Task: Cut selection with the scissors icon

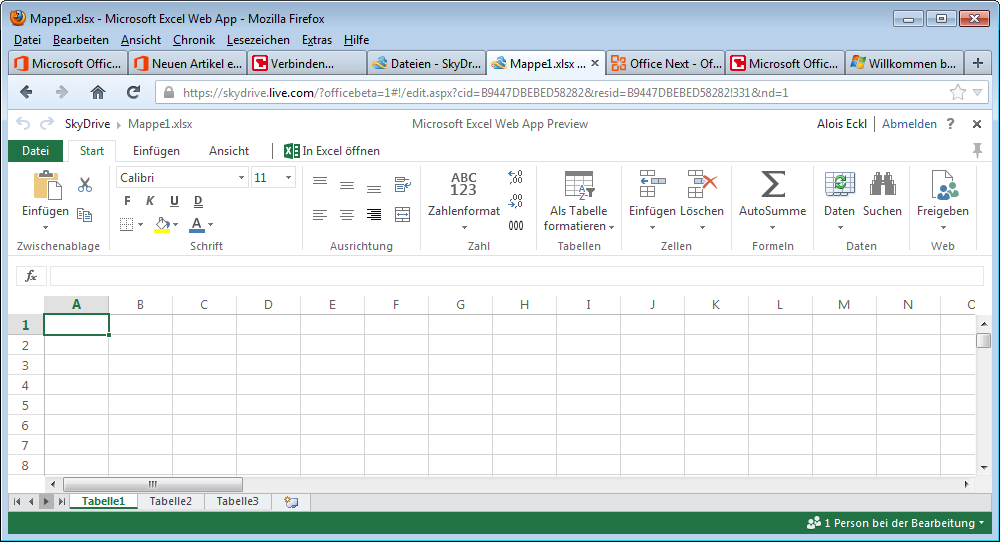Action: 85,185
